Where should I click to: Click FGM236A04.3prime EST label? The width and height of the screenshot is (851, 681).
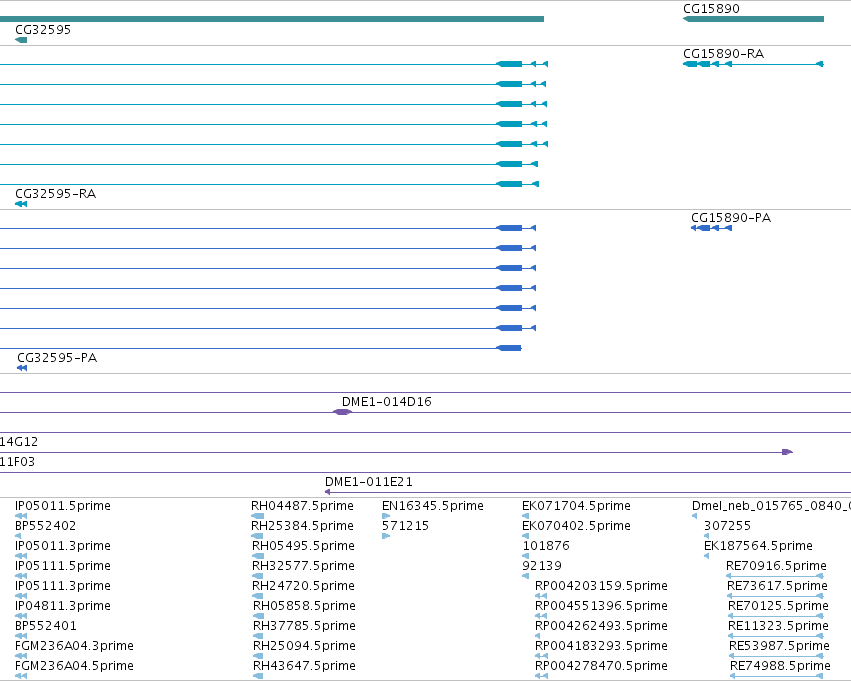74,646
